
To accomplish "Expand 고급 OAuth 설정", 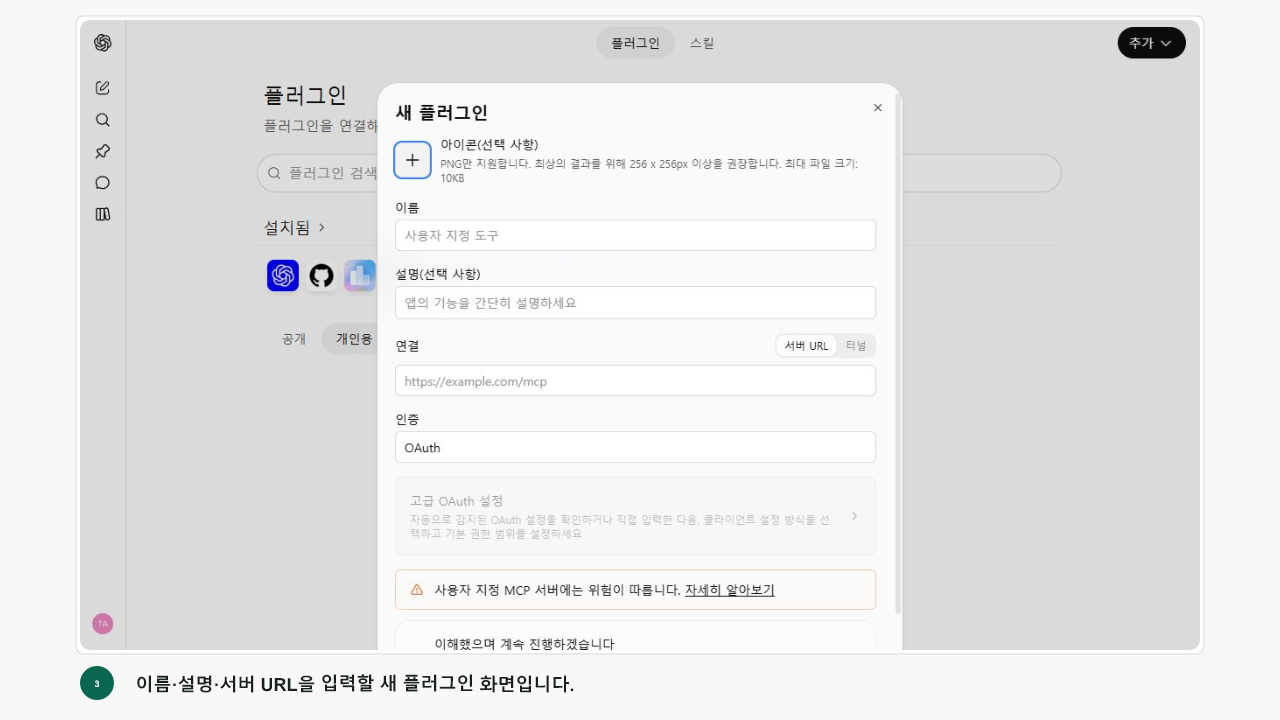I will [635, 516].
